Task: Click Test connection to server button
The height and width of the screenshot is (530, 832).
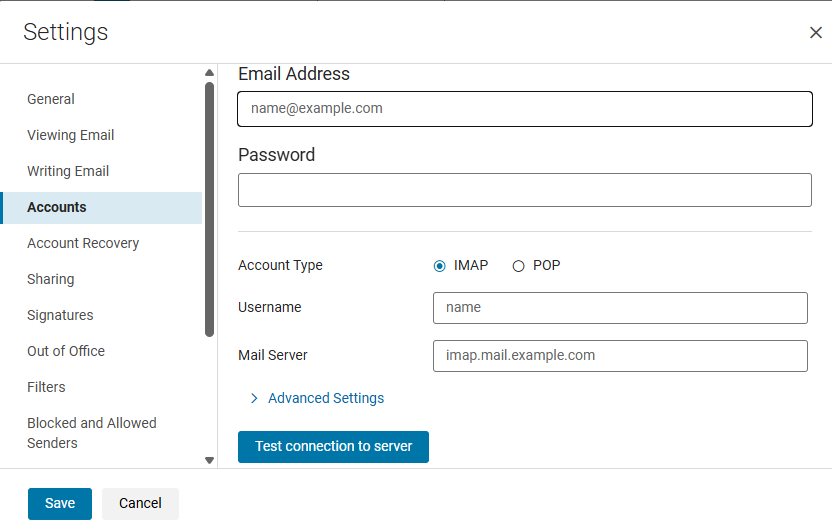Action: tap(333, 446)
